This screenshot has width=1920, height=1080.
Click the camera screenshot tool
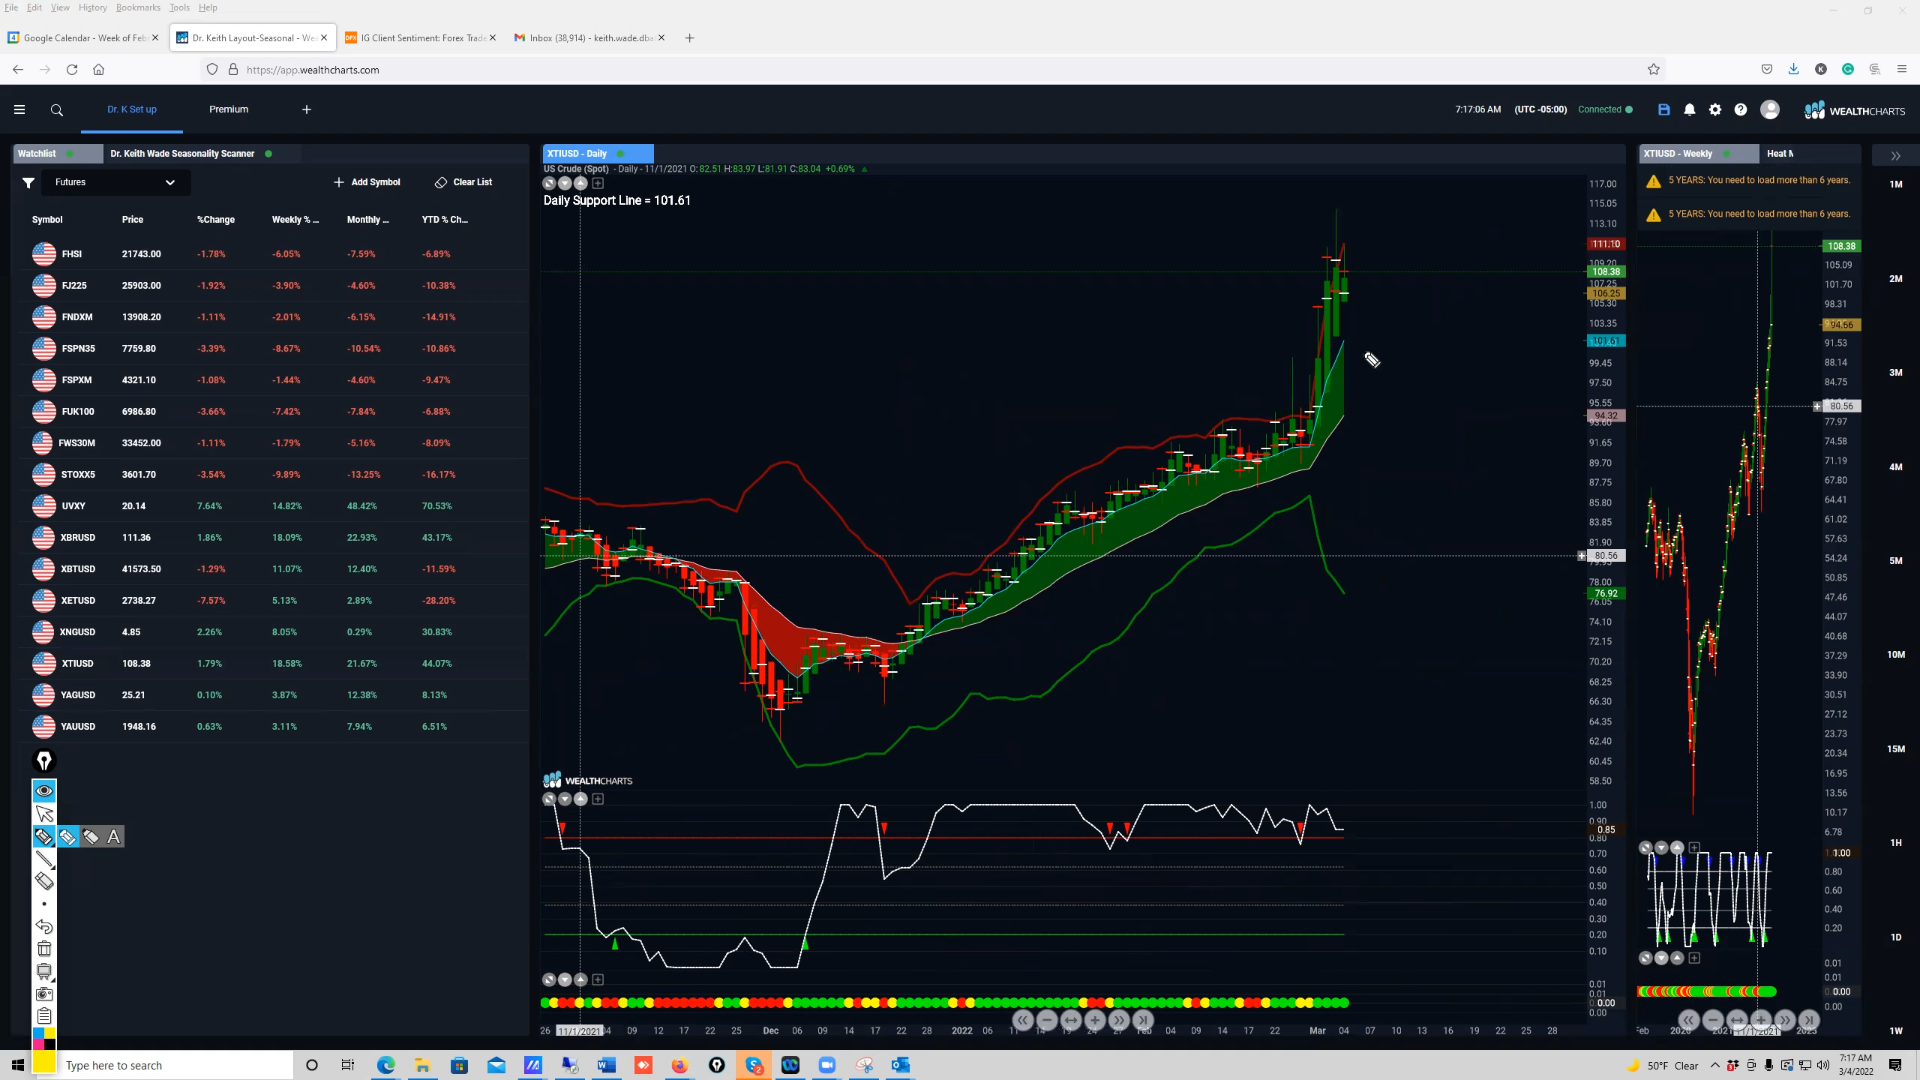44,994
